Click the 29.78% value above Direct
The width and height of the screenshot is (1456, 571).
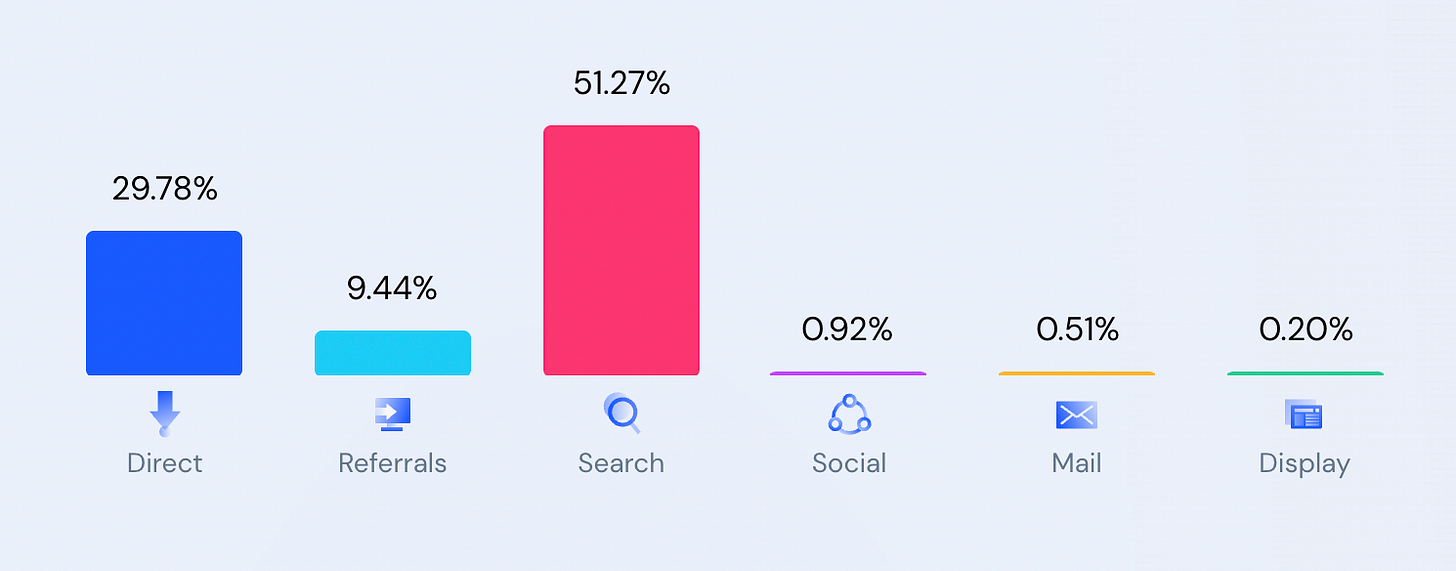[x=165, y=188]
